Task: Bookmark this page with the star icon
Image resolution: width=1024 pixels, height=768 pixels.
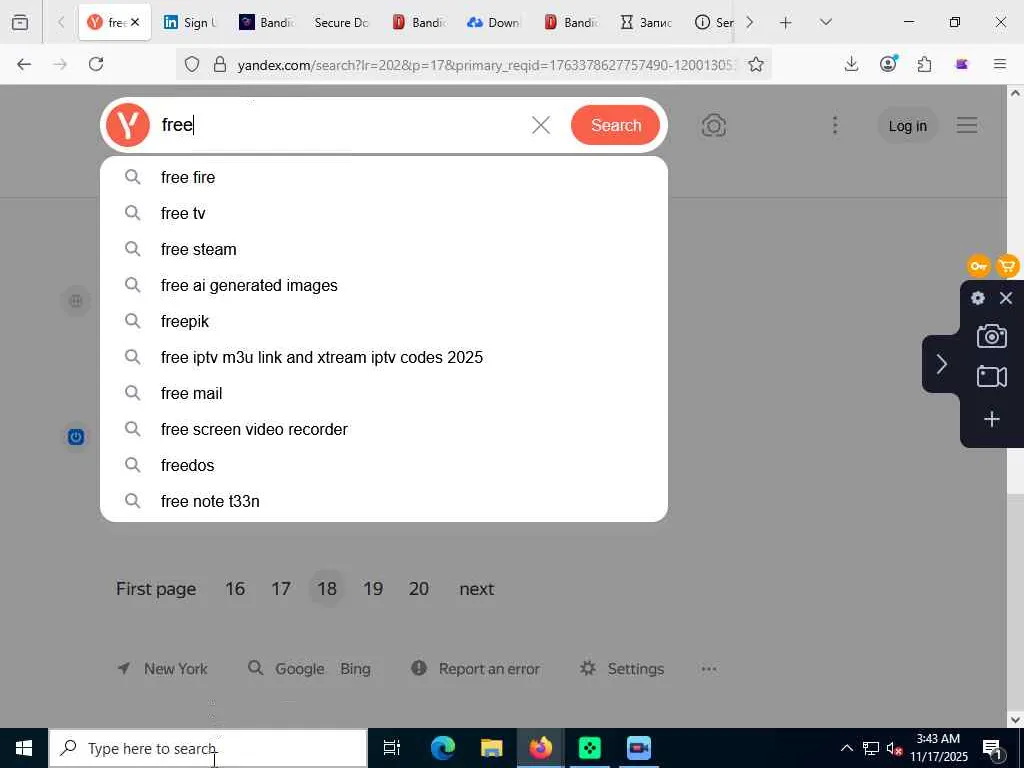Action: click(756, 64)
